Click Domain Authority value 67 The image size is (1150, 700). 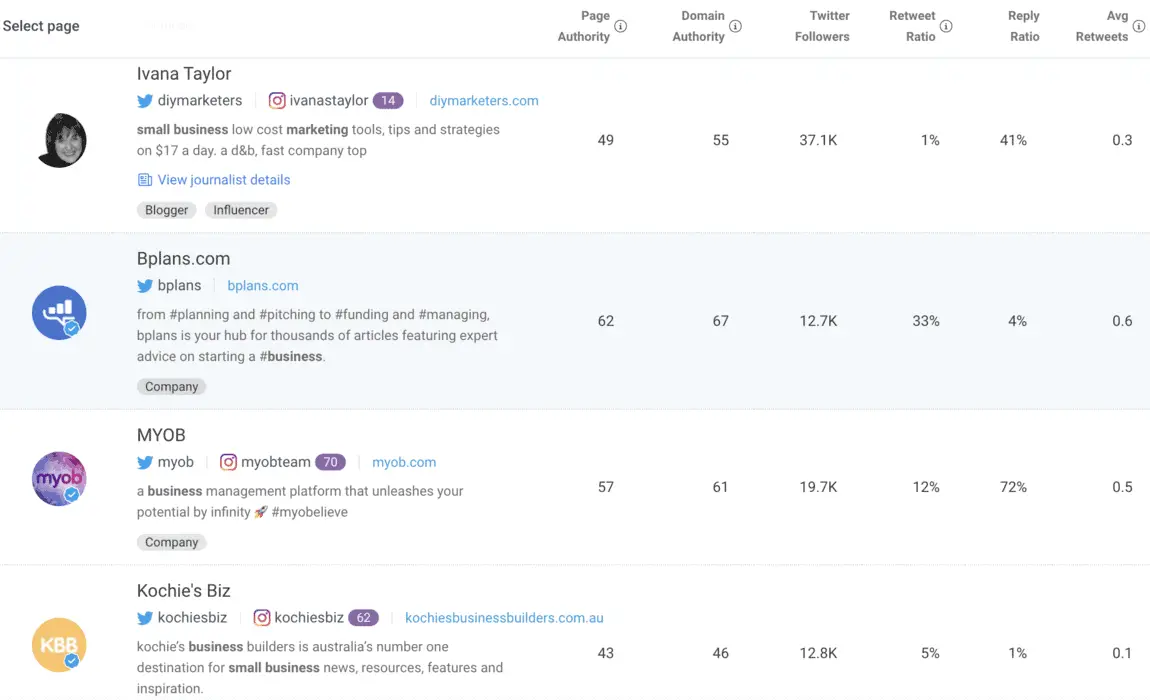[721, 321]
